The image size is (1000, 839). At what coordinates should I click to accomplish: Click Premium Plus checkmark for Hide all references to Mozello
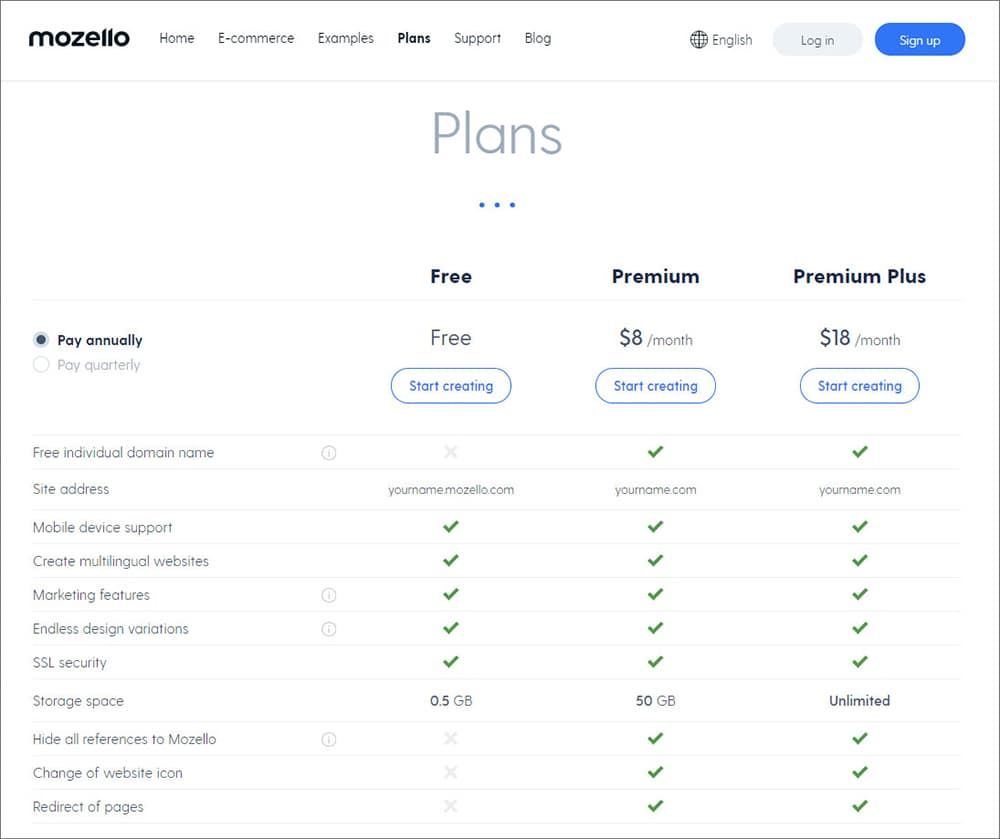pyautogui.click(x=860, y=738)
